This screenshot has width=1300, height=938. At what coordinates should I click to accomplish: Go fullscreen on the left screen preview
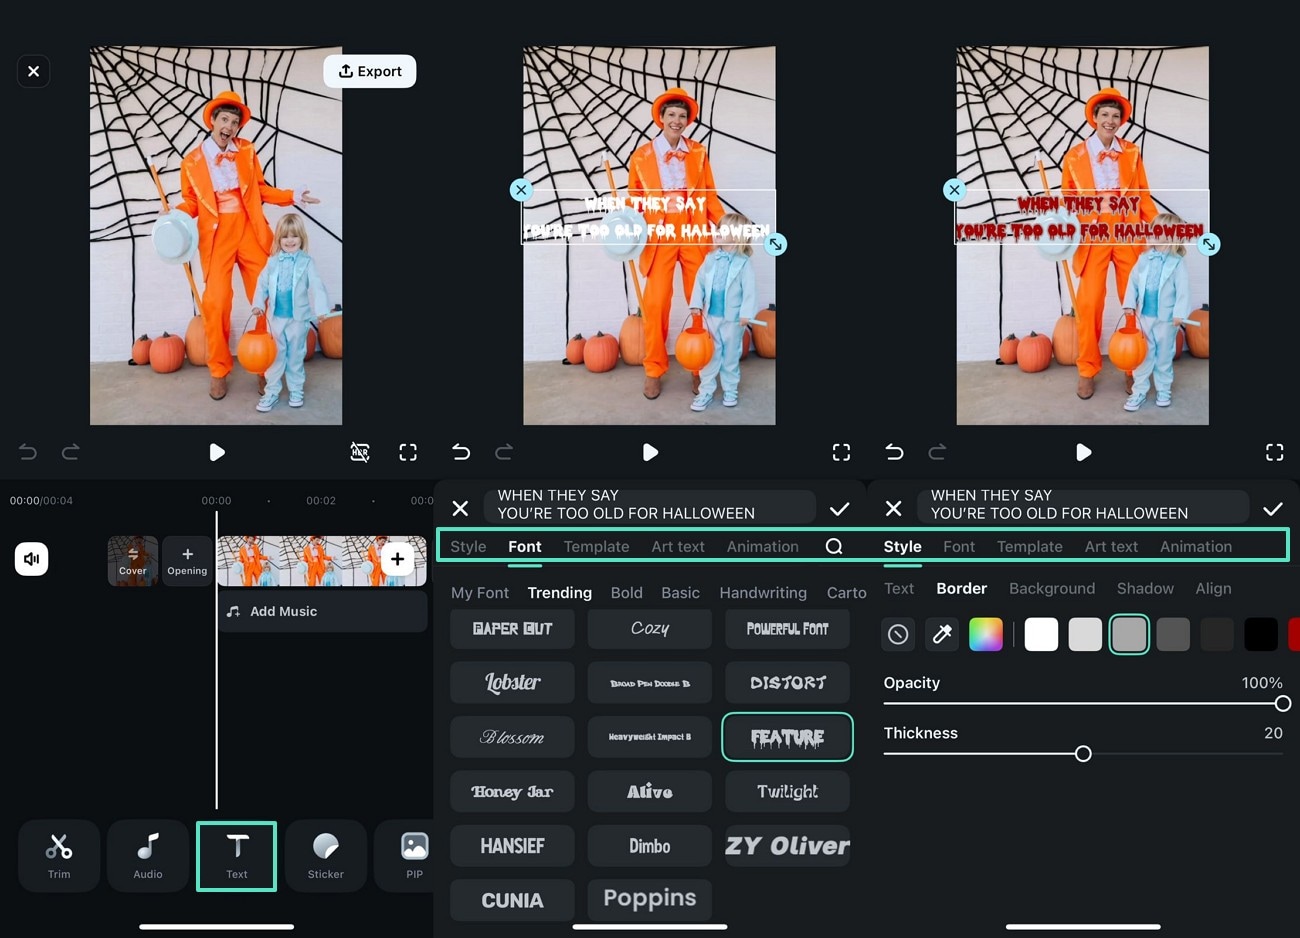408,452
